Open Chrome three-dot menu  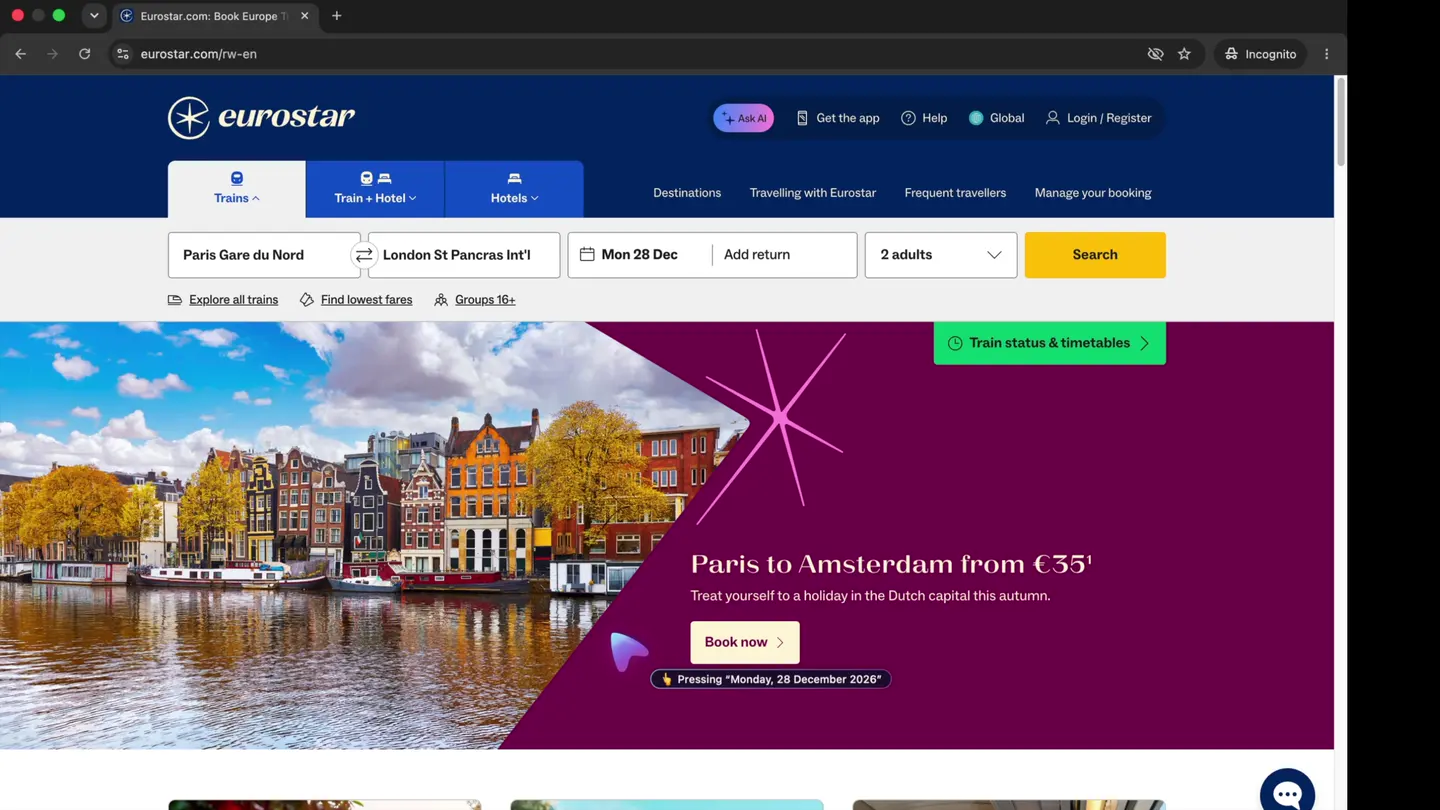(x=1327, y=54)
